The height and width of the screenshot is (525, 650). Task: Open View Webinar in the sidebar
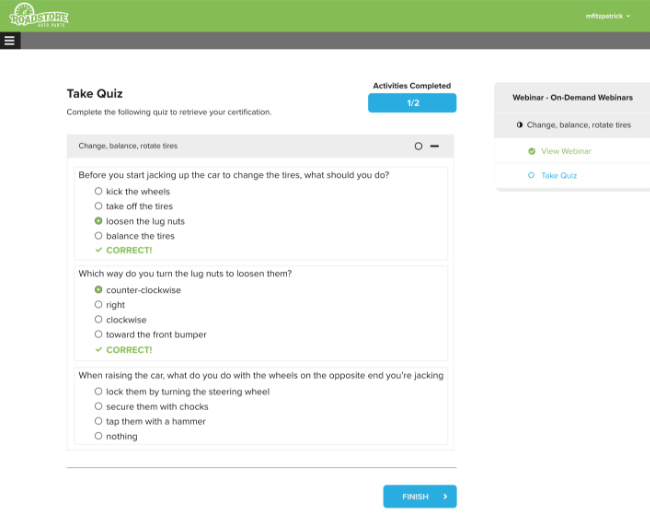566,151
